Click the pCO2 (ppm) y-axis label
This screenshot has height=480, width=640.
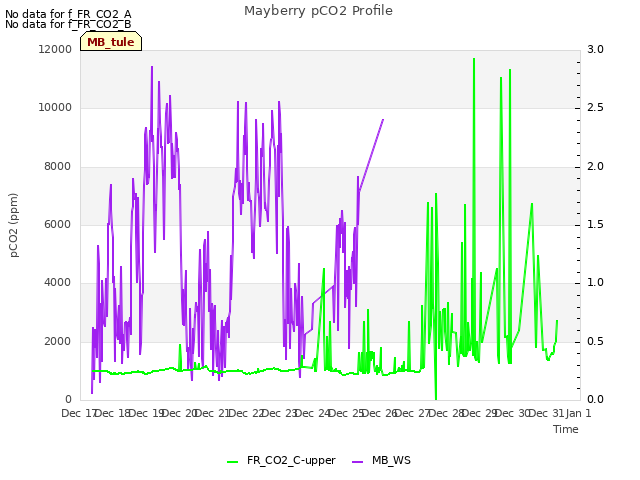pyautogui.click(x=13, y=225)
